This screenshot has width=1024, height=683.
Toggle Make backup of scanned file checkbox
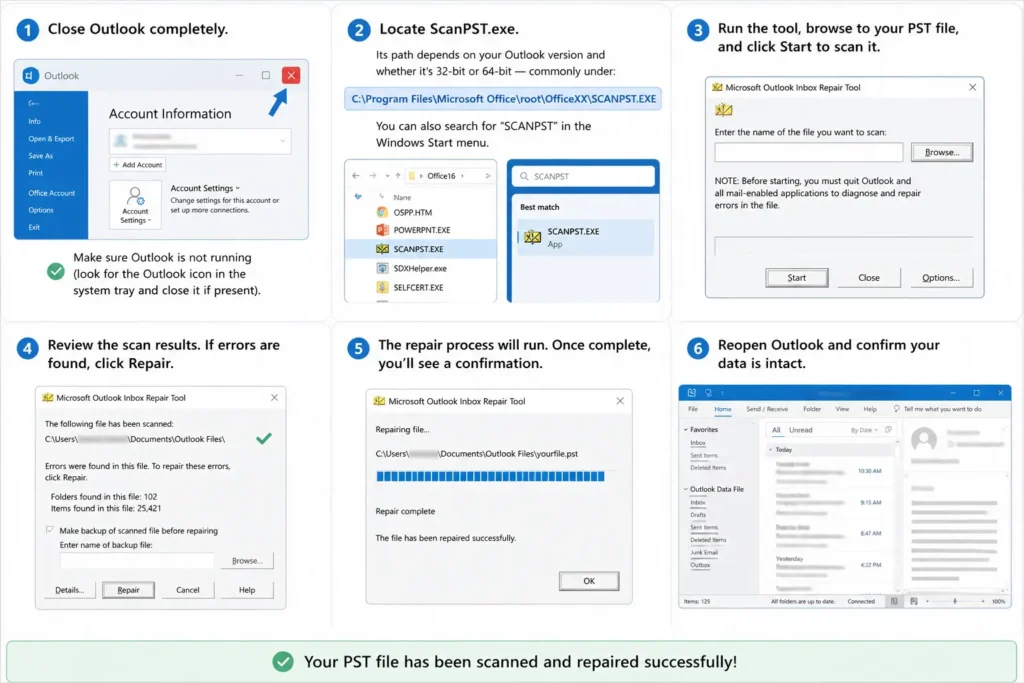pyautogui.click(x=50, y=530)
